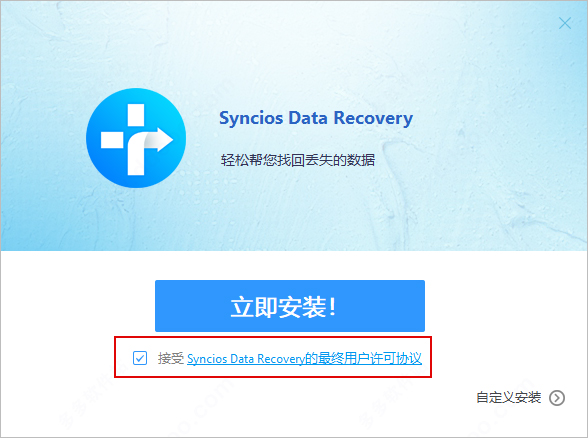Click the curved white stem in the logo
The width and height of the screenshot is (588, 438).
pos(139,154)
